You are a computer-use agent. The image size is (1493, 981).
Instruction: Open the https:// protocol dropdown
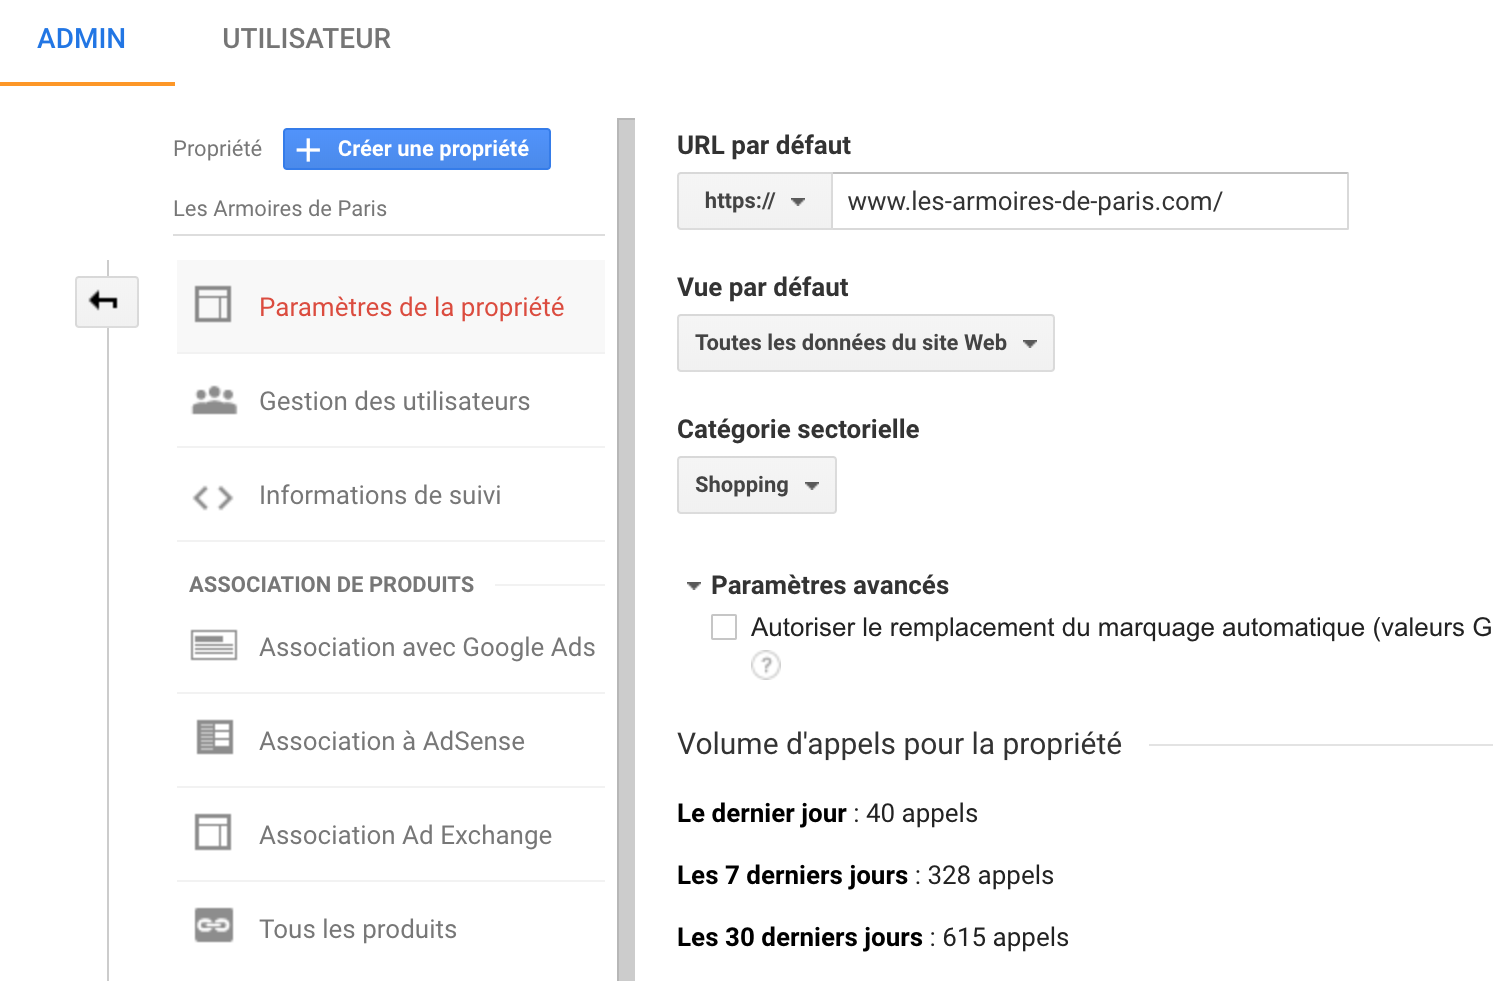click(755, 201)
